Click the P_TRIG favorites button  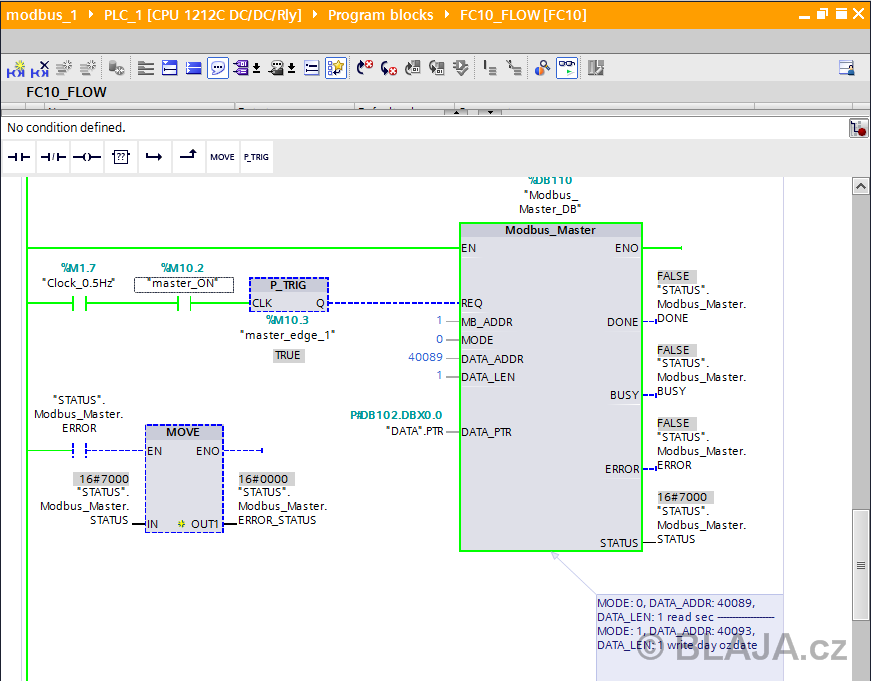256,157
